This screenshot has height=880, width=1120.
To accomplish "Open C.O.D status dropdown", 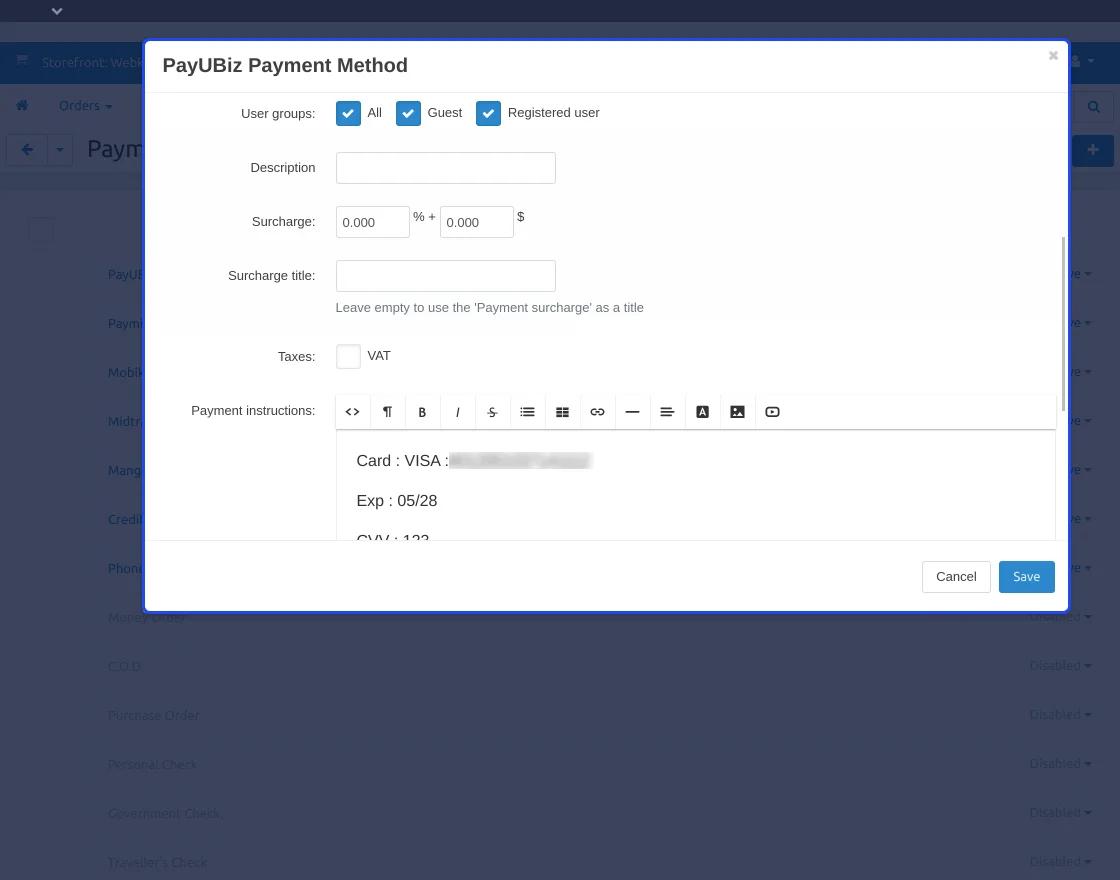I will click(1060, 666).
